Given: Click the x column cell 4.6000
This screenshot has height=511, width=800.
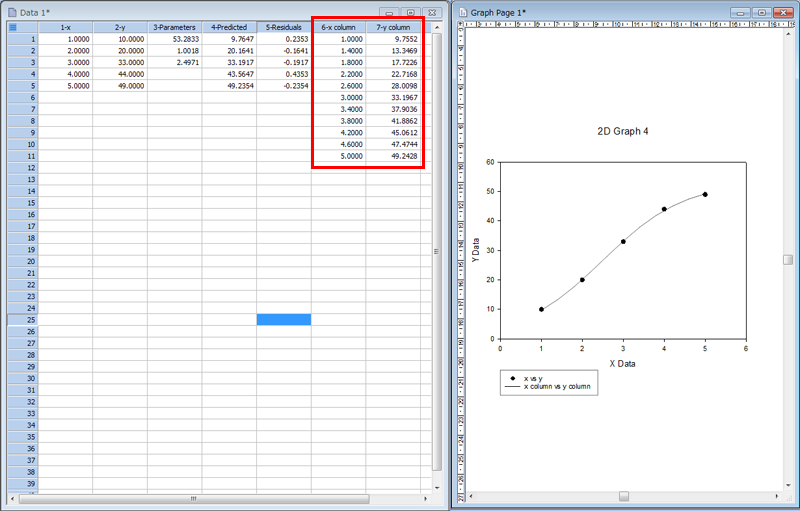Looking at the screenshot, I should click(x=338, y=145).
